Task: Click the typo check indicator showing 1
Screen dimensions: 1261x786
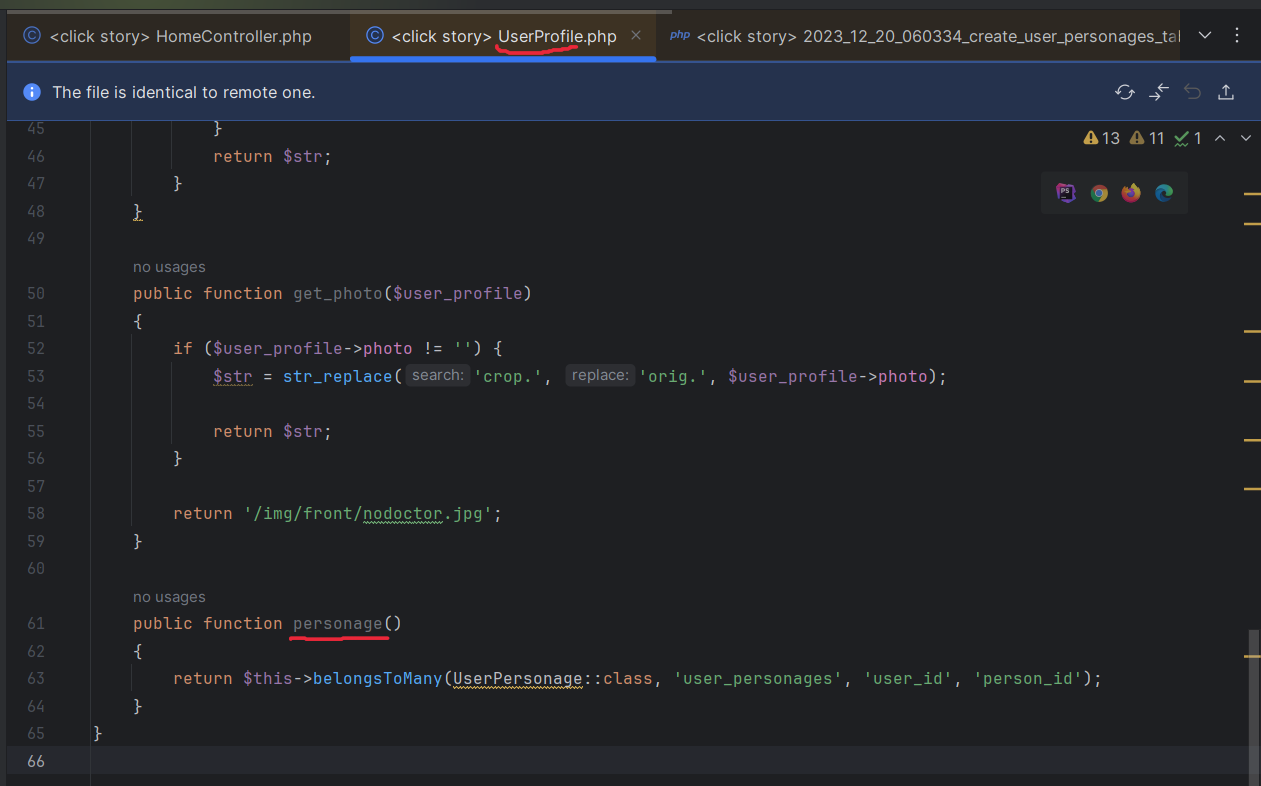Action: tap(1188, 138)
